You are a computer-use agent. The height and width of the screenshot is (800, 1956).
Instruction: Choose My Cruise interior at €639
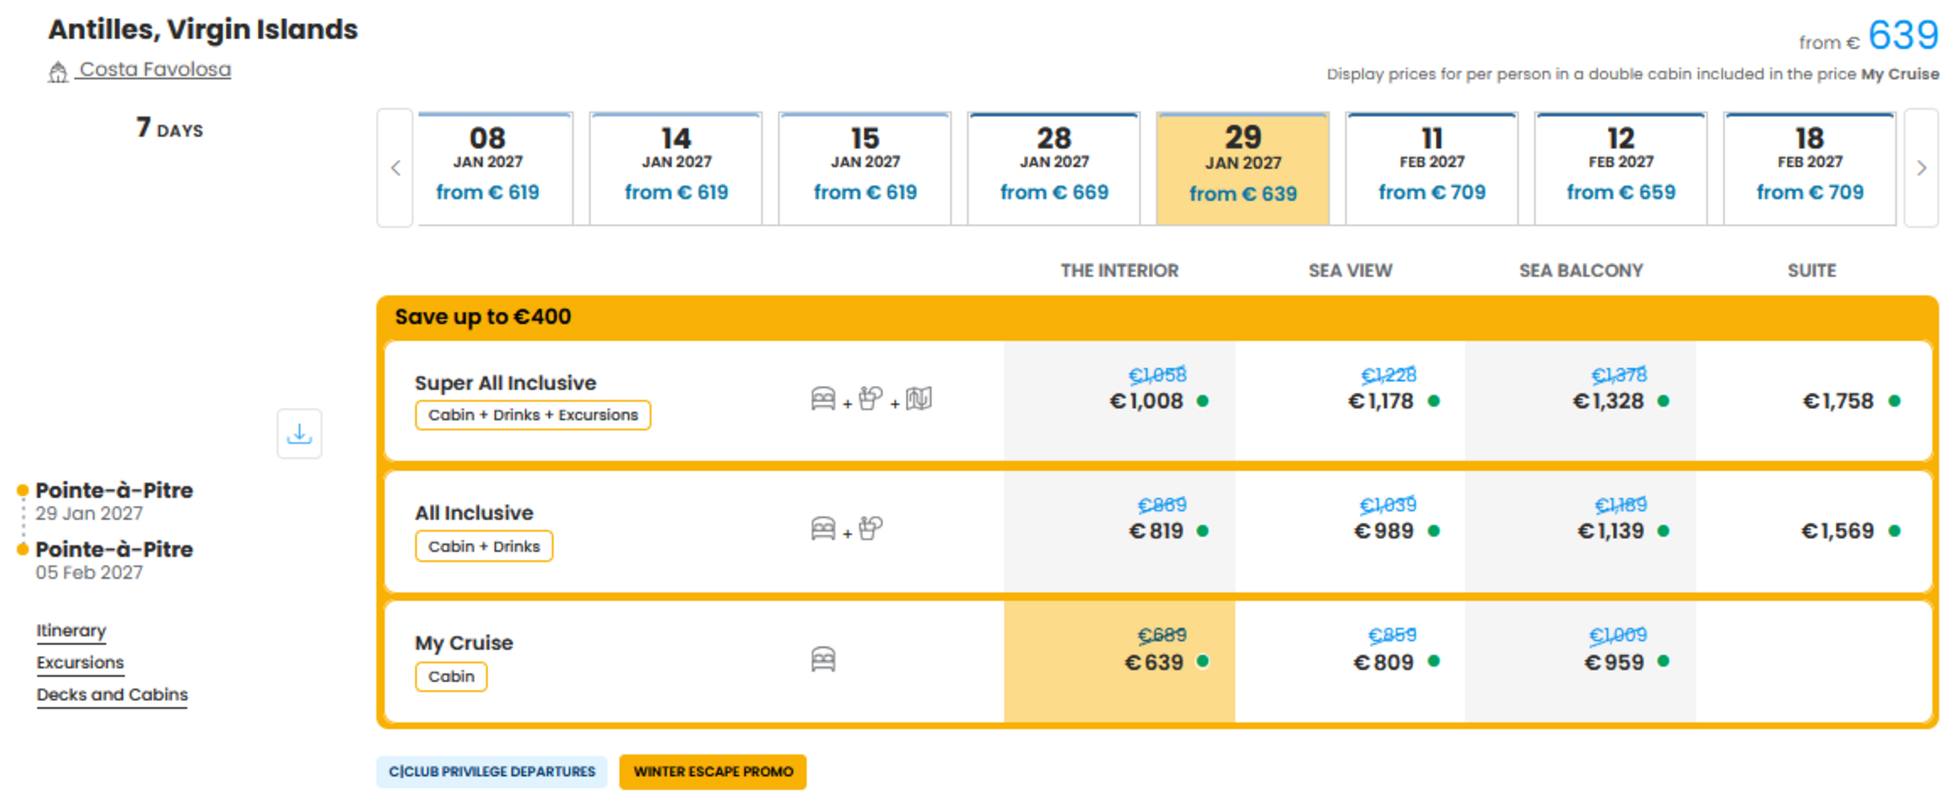tap(1119, 661)
